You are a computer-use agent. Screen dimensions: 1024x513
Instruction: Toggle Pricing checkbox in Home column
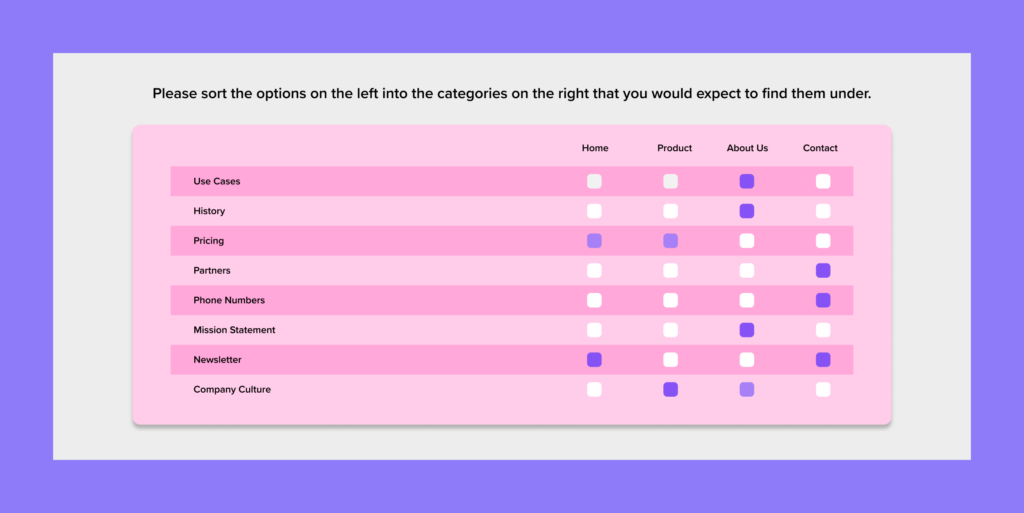click(594, 241)
